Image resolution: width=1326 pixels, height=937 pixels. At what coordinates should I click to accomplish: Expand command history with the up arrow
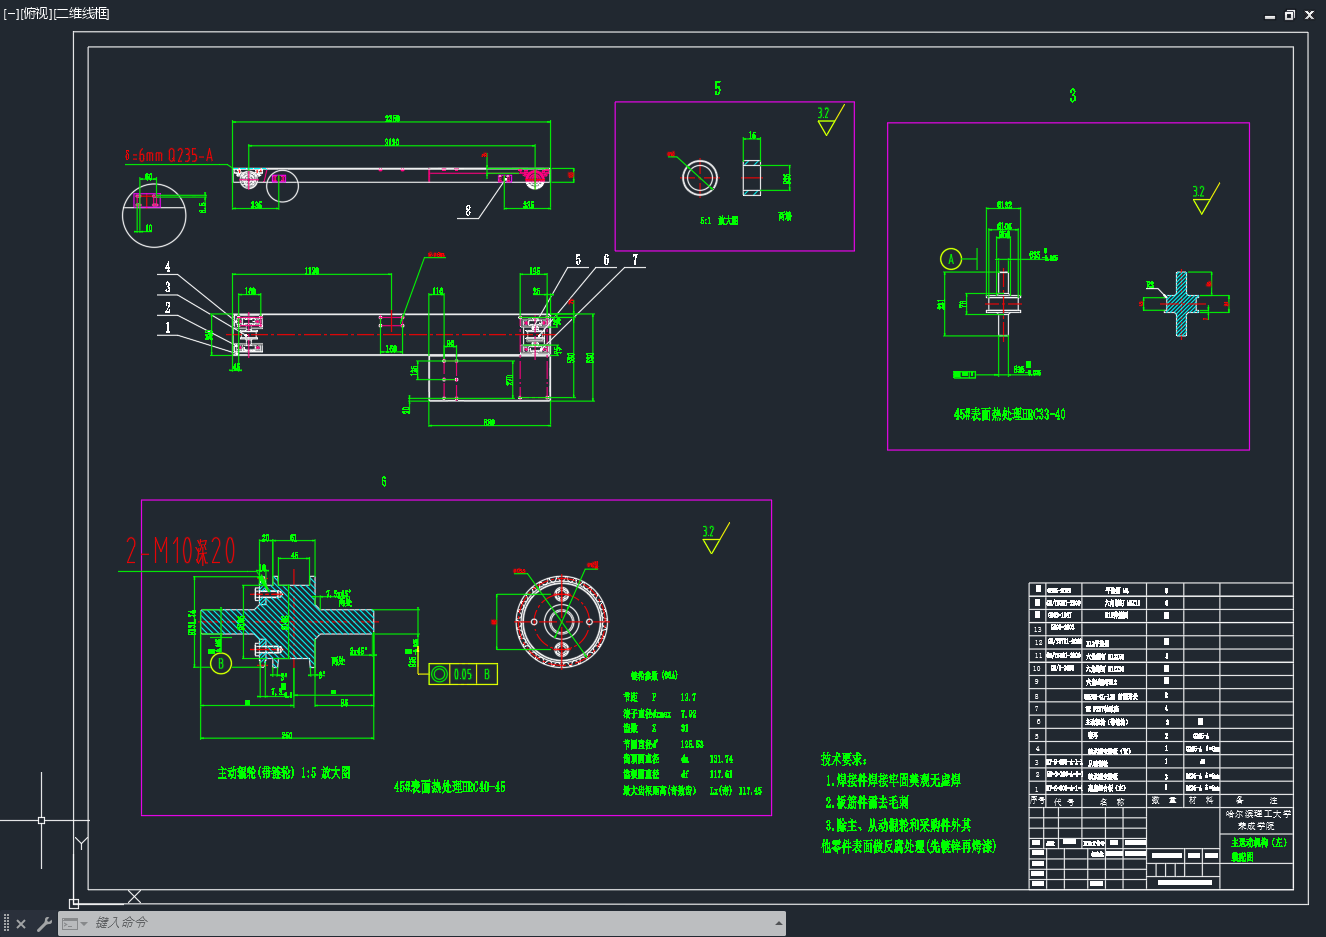778,924
